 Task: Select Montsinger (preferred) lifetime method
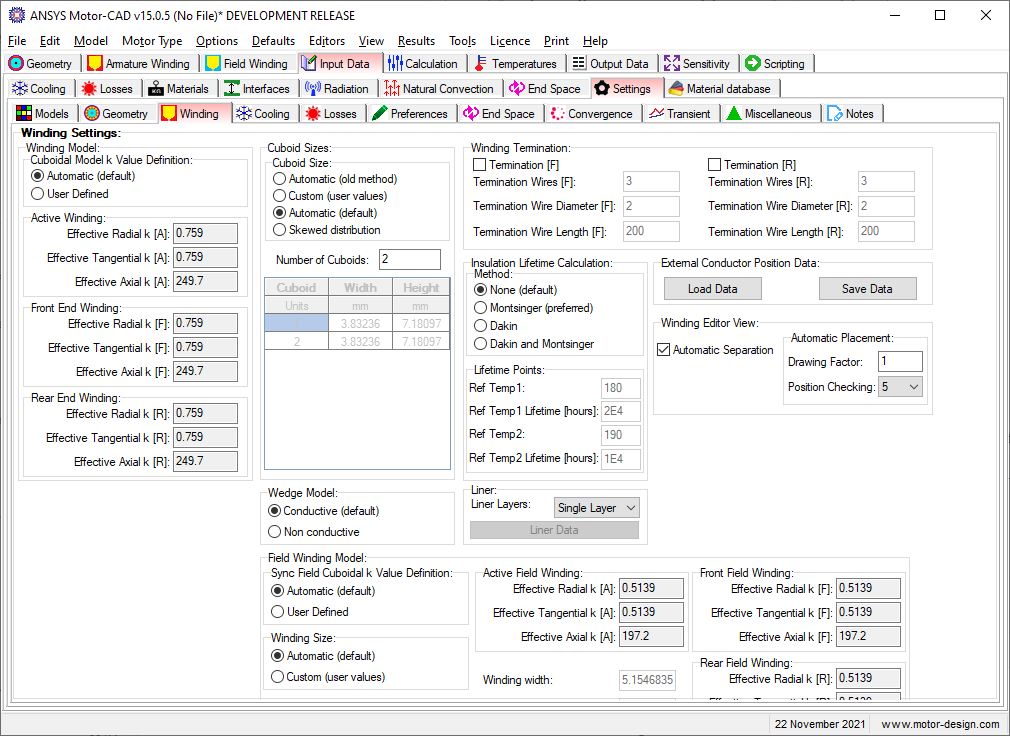click(482, 308)
